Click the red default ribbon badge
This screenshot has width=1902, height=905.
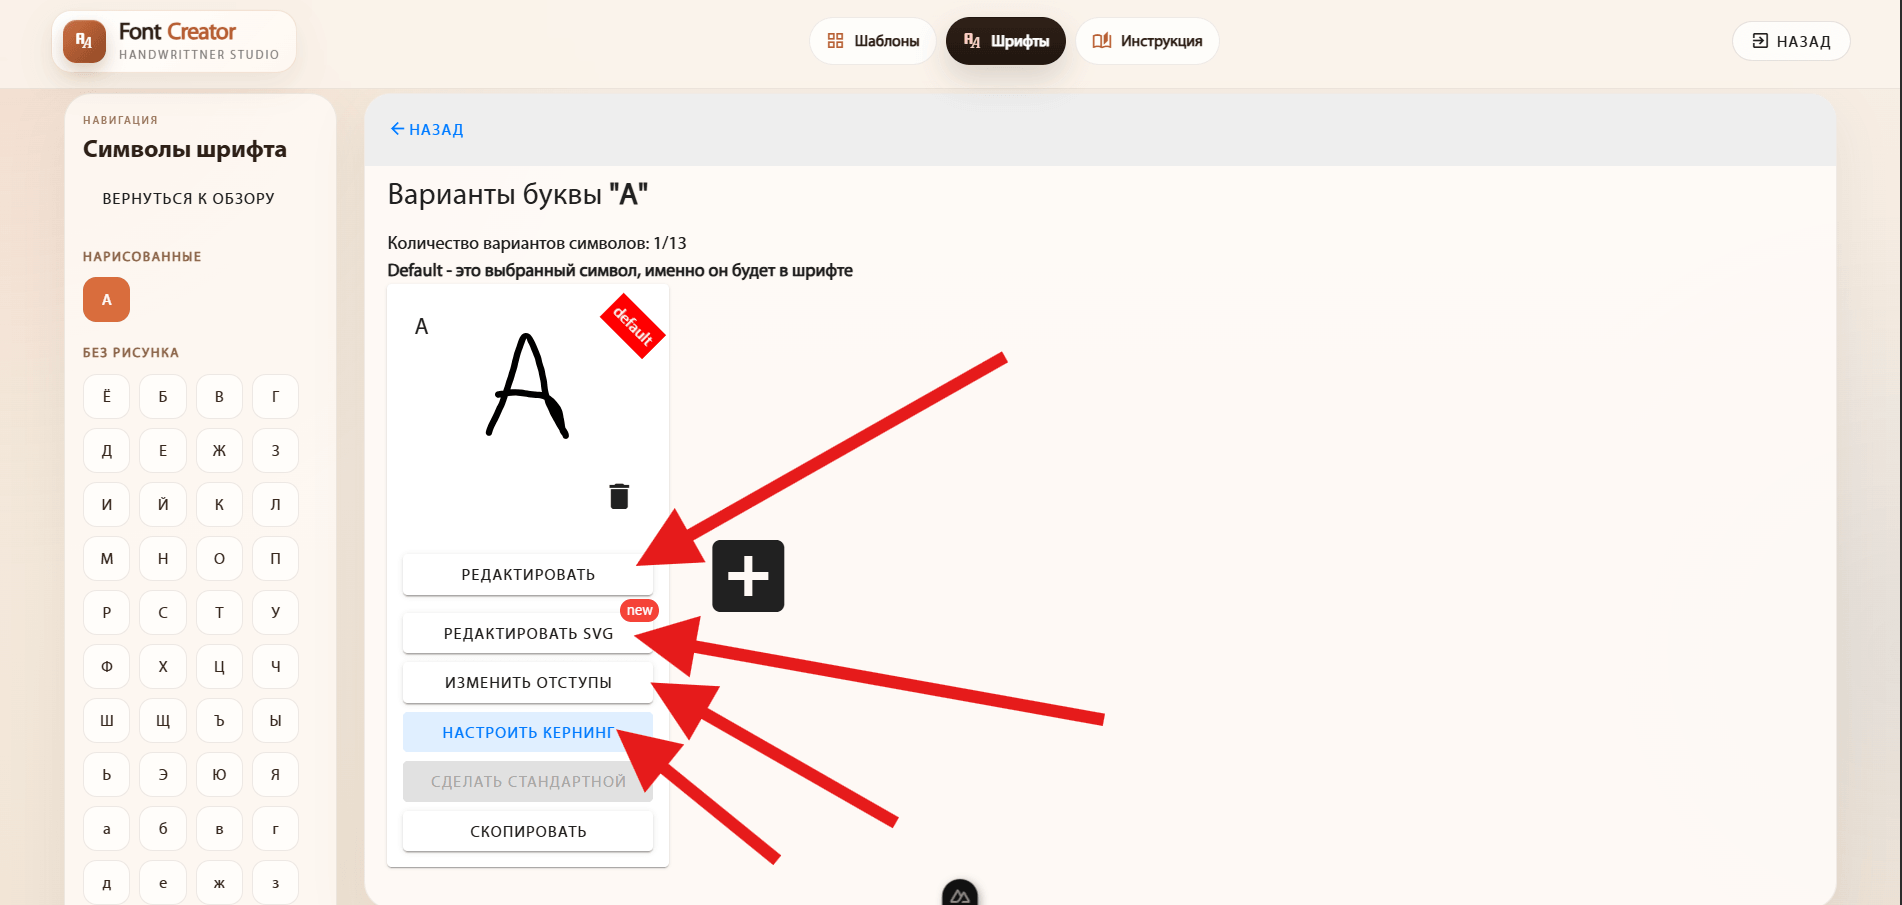coord(632,326)
